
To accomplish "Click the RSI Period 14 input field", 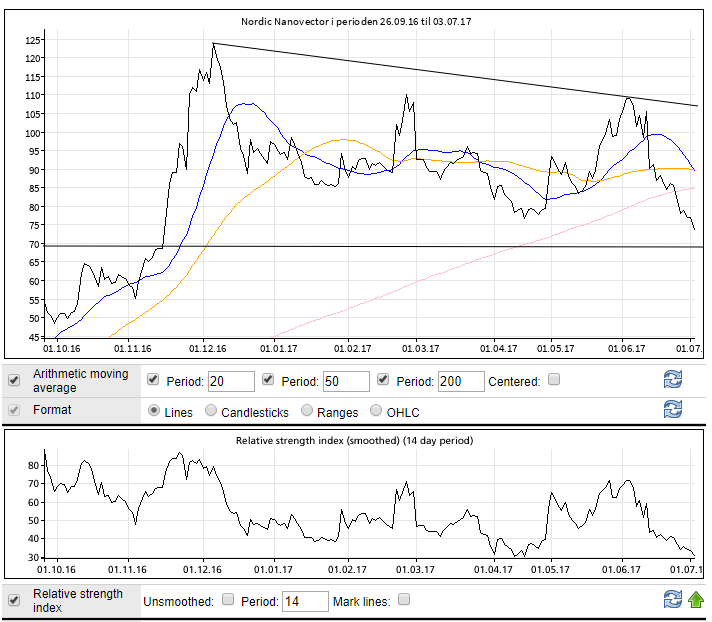I will click(305, 602).
